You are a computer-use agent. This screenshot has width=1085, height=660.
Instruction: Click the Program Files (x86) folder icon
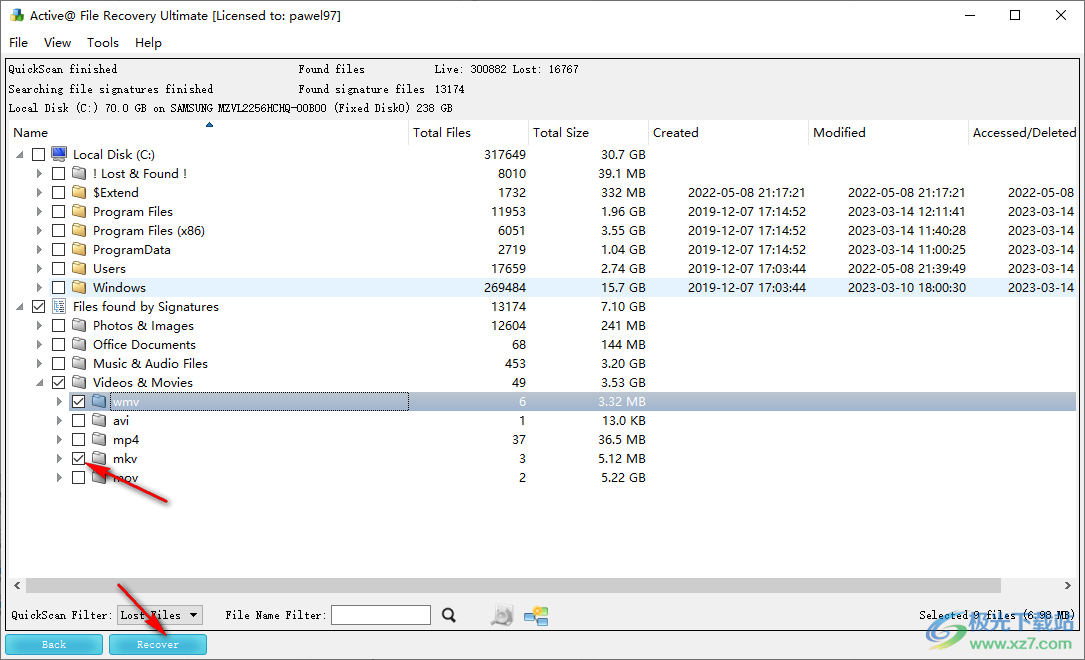(x=80, y=230)
